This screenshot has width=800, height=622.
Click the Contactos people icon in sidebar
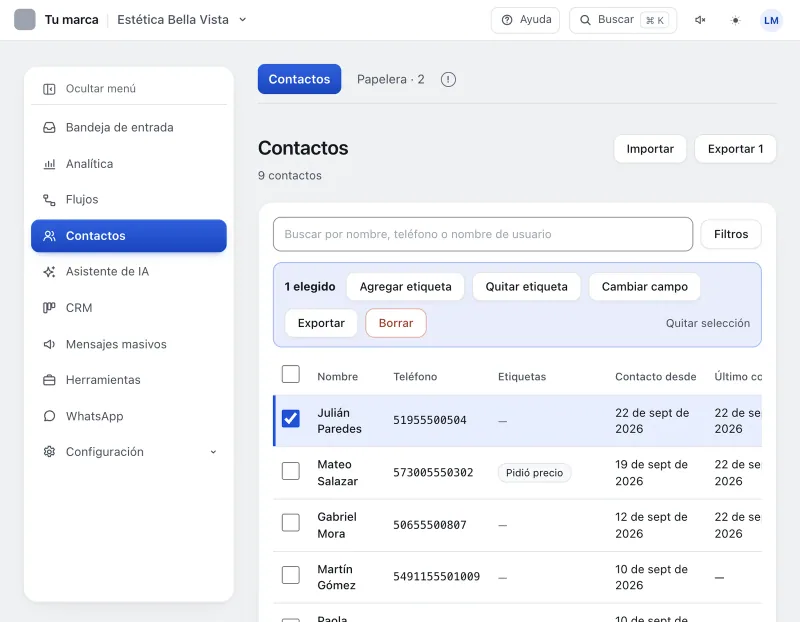pos(49,236)
